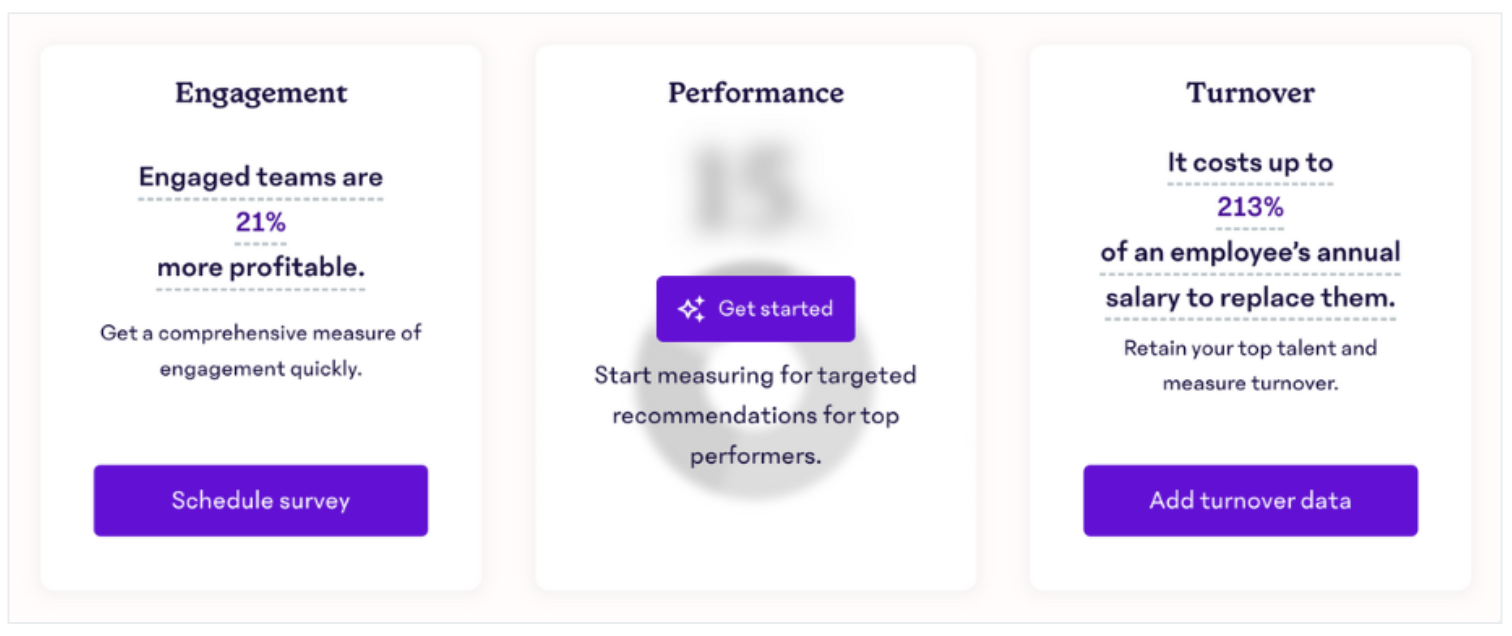This screenshot has width=1512, height=636.
Task: Click the Add turnover data button
Action: (x=1250, y=500)
